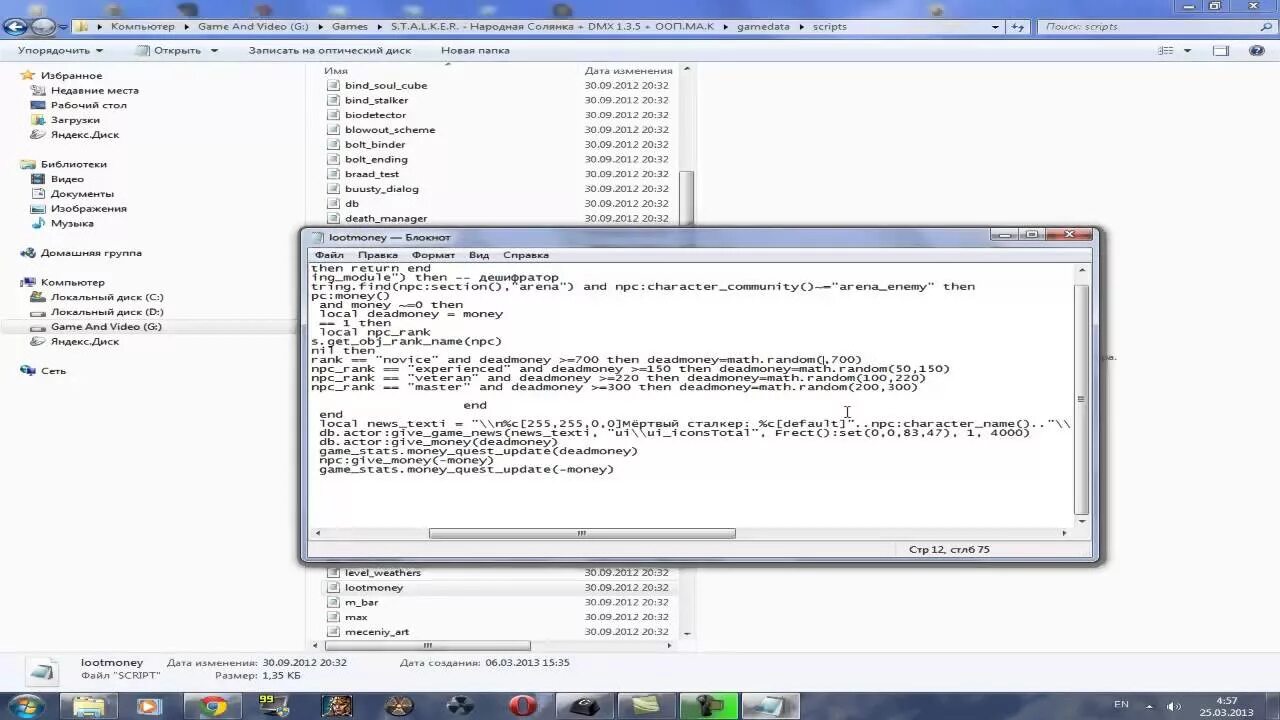Open Windows Explorer from the taskbar
The image size is (1280, 720).
coord(88,706)
